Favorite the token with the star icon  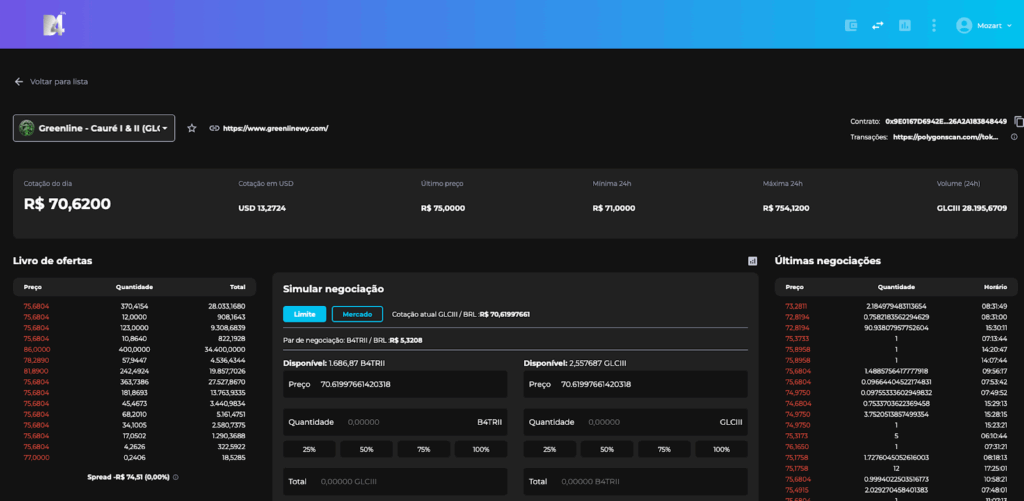(x=192, y=128)
